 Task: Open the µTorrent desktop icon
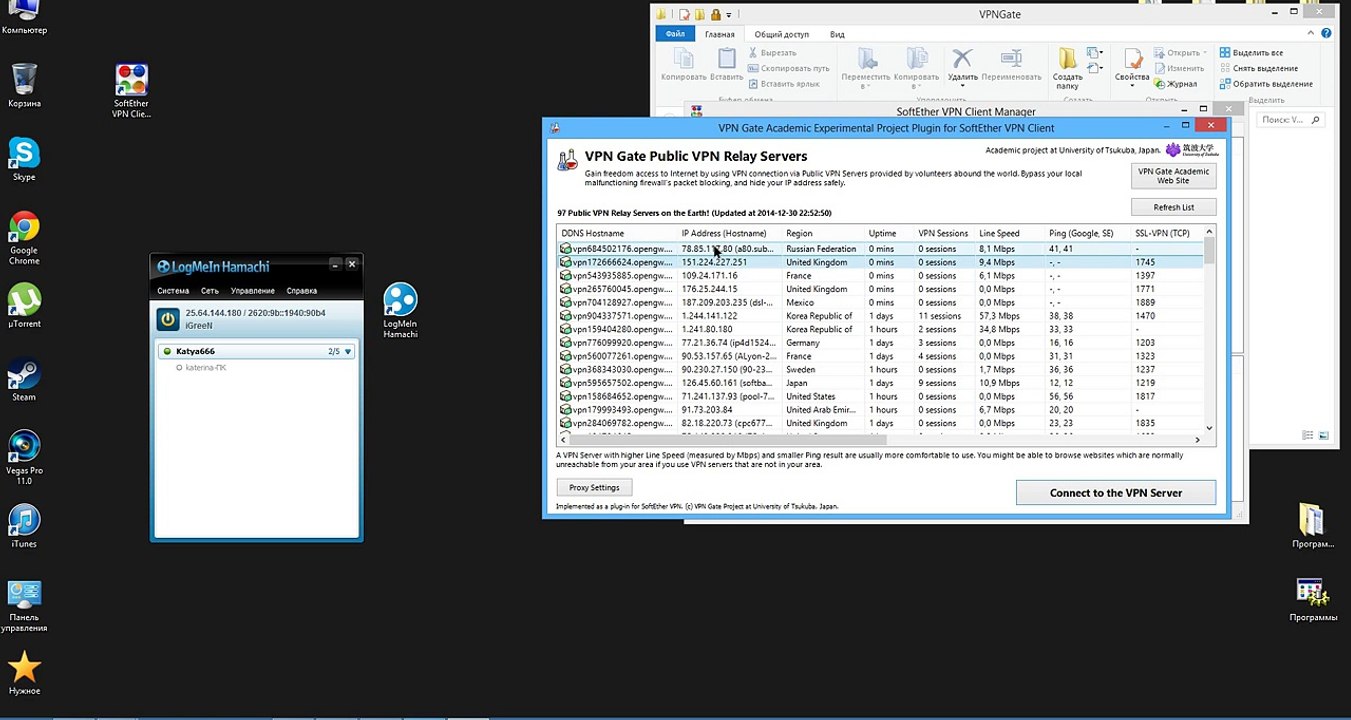coord(24,306)
